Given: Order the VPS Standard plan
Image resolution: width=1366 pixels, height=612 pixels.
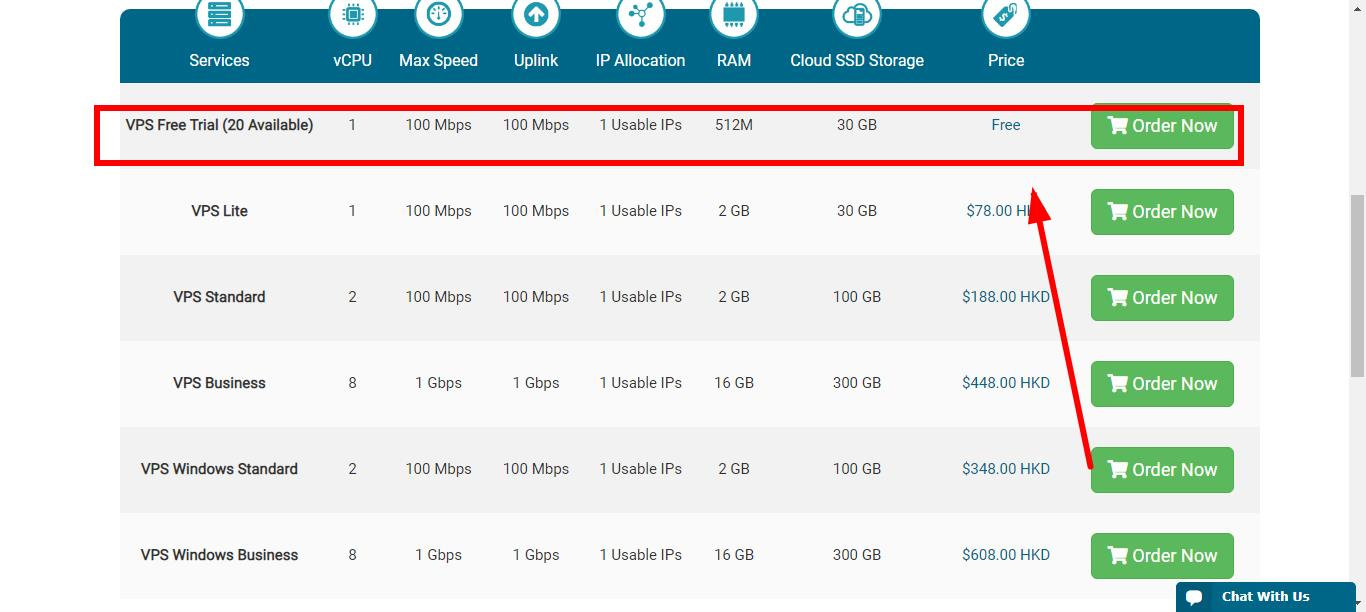Looking at the screenshot, I should 1162,298.
